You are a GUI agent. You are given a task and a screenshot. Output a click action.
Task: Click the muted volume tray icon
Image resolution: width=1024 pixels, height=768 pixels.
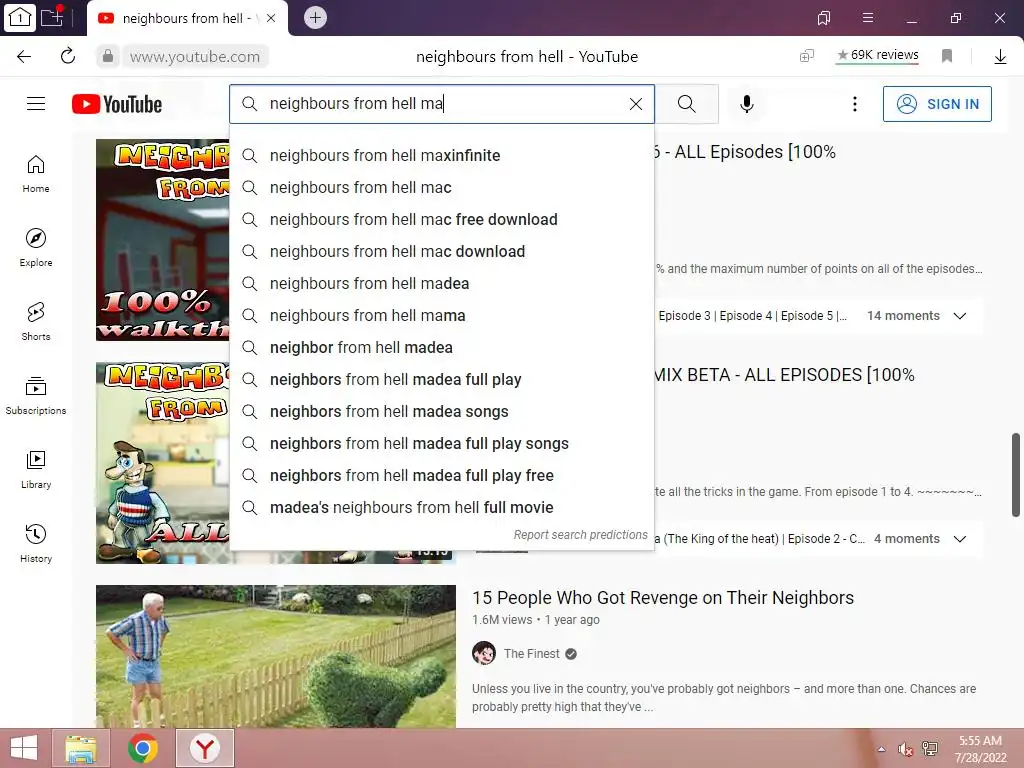click(905, 750)
